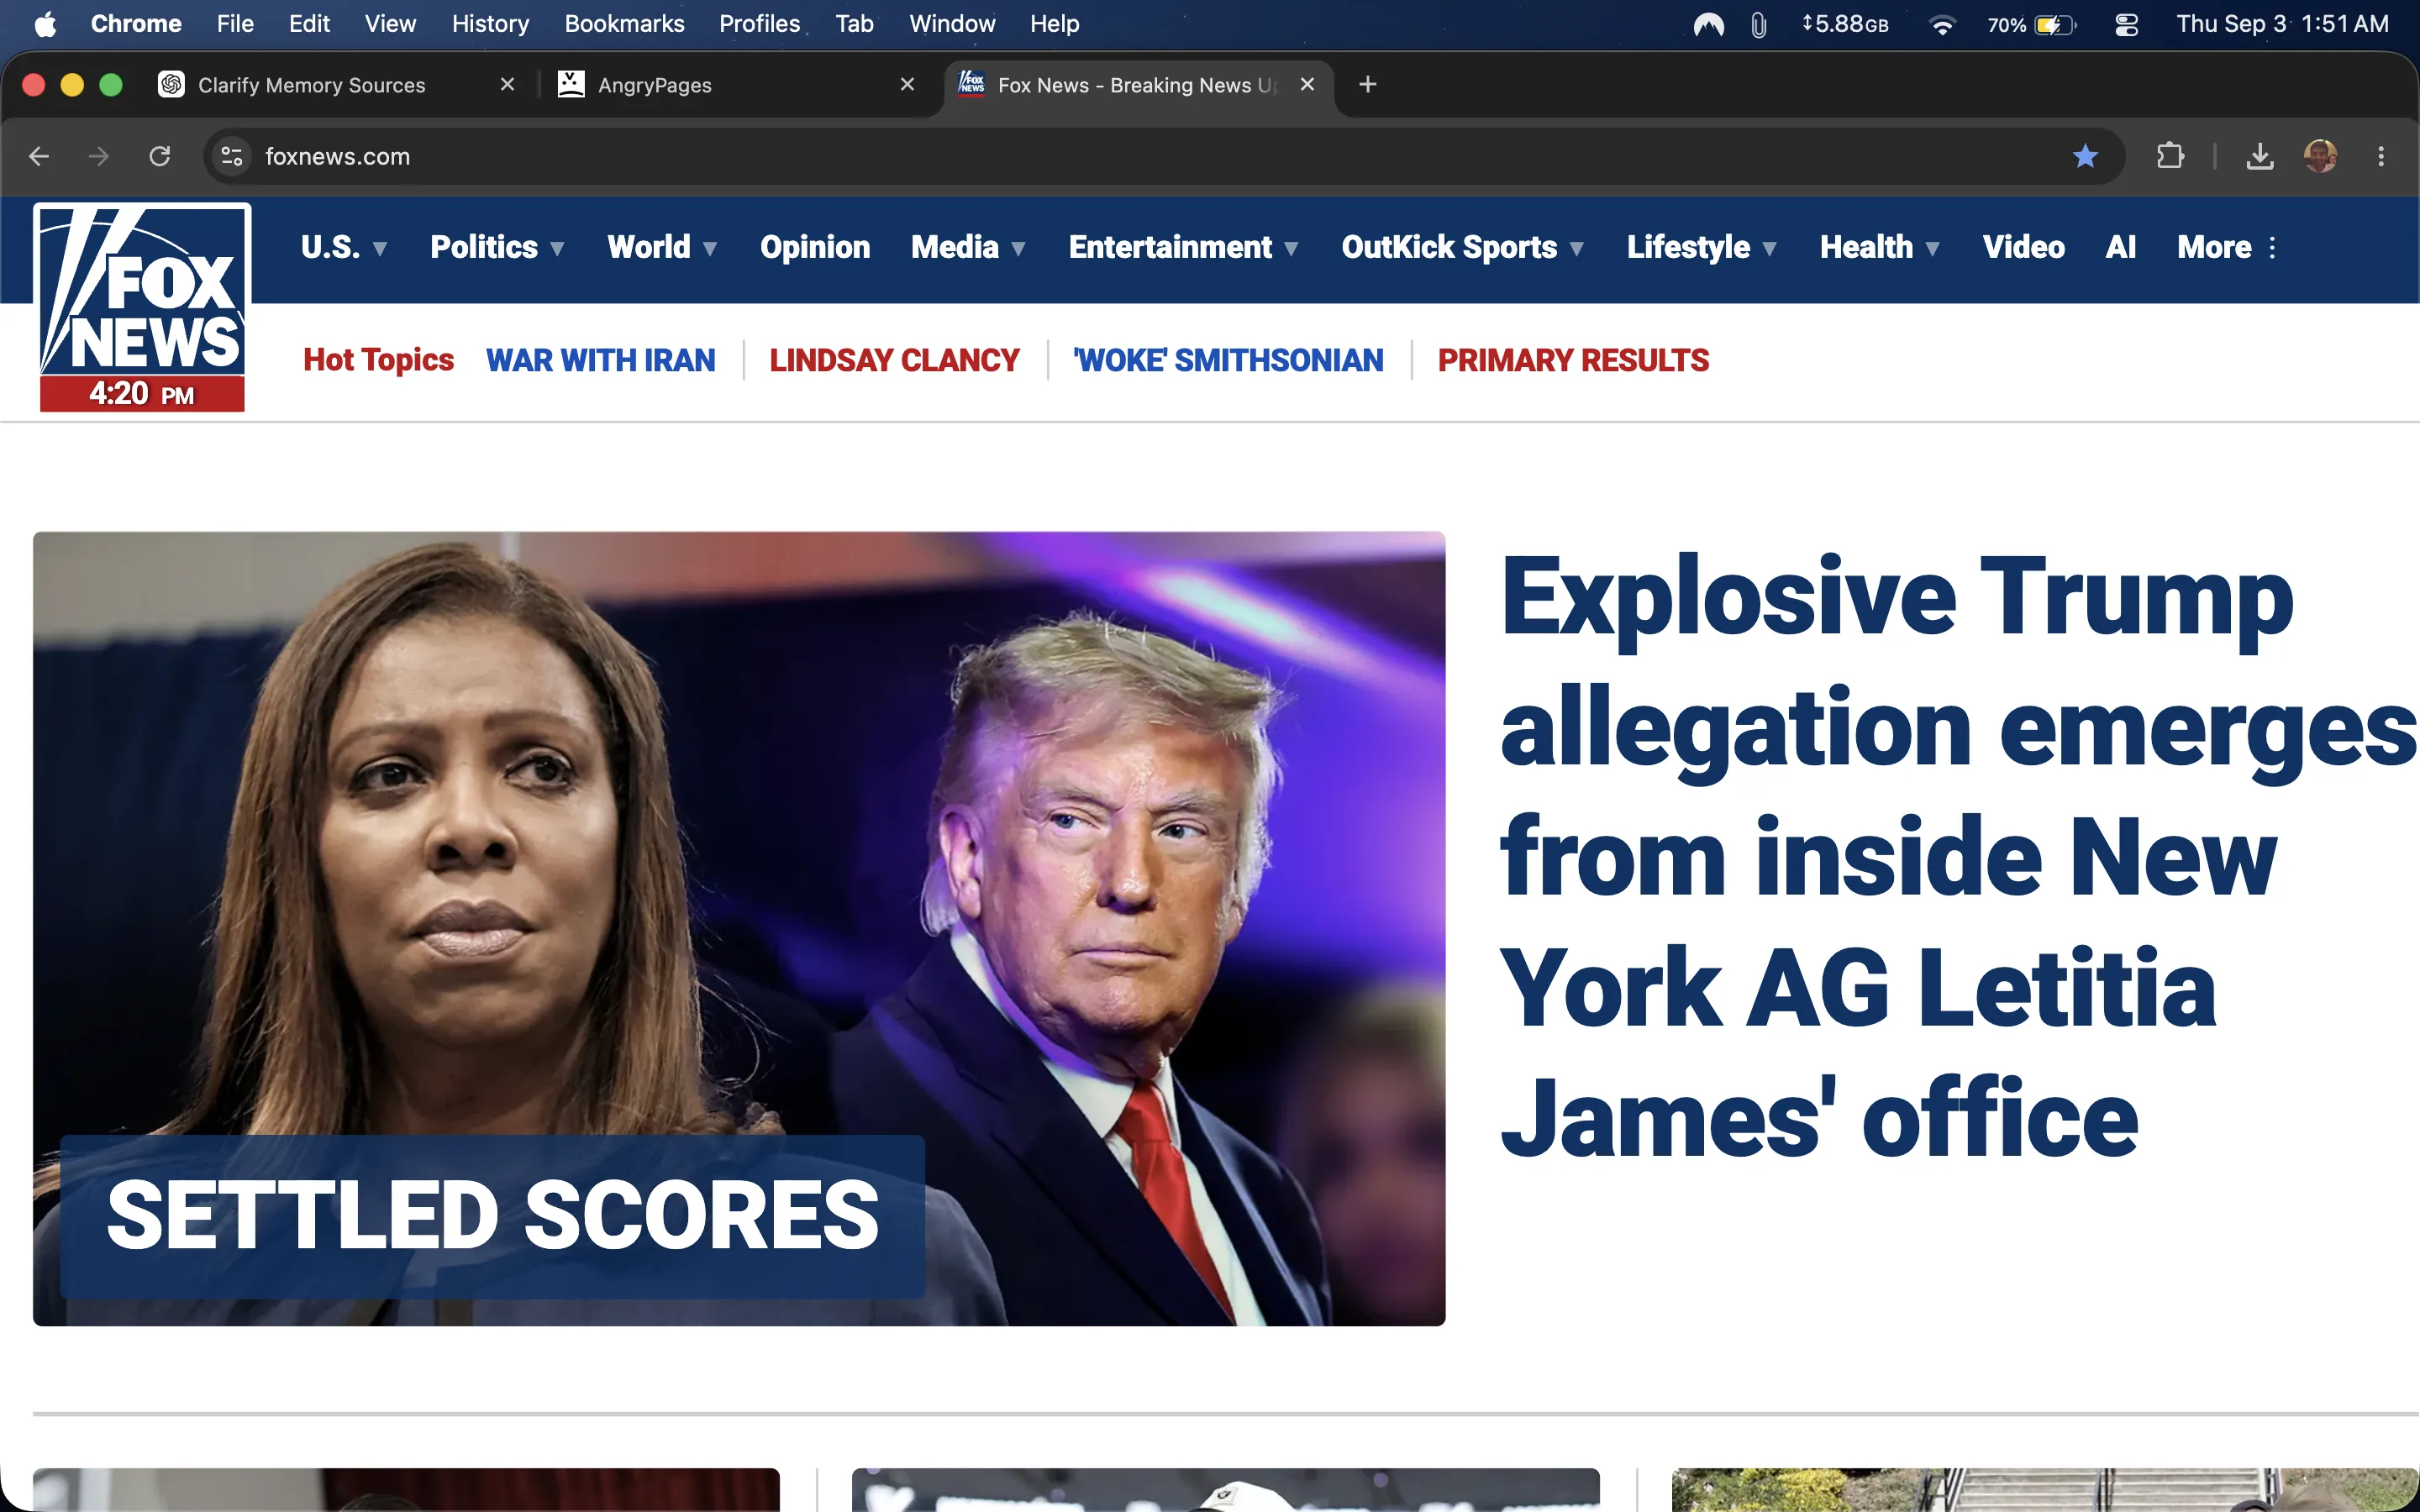
Task: Click the SETTLED SCORES lead story image
Action: (x=739, y=928)
